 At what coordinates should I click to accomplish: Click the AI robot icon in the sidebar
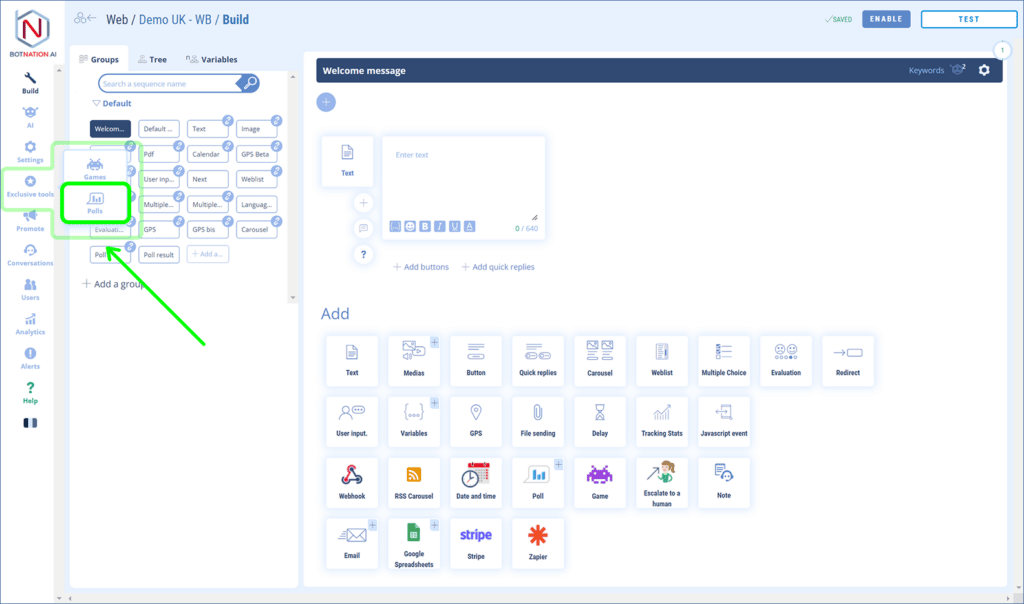click(30, 115)
